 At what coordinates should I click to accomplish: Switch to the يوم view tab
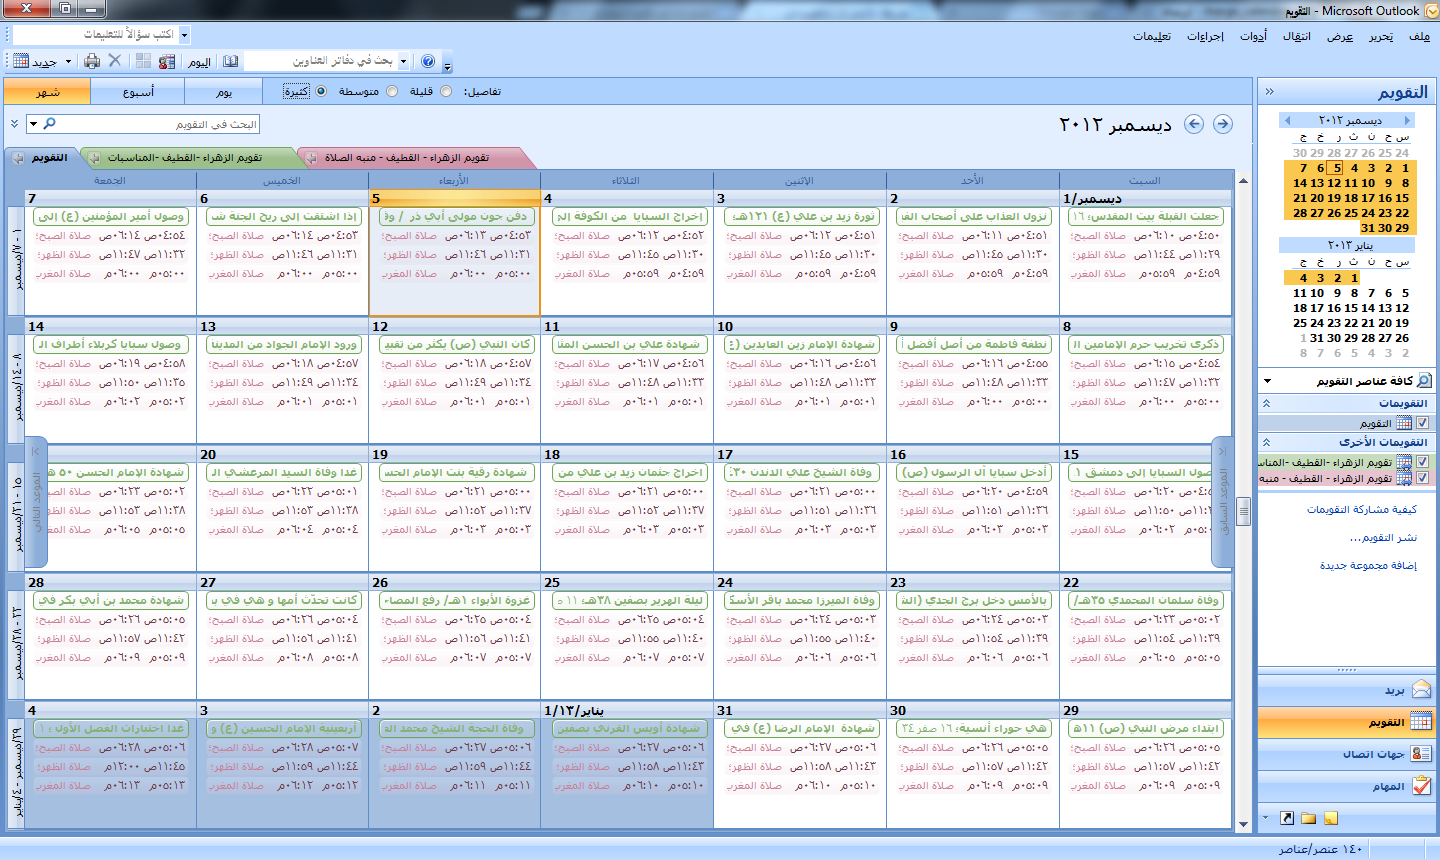point(224,92)
